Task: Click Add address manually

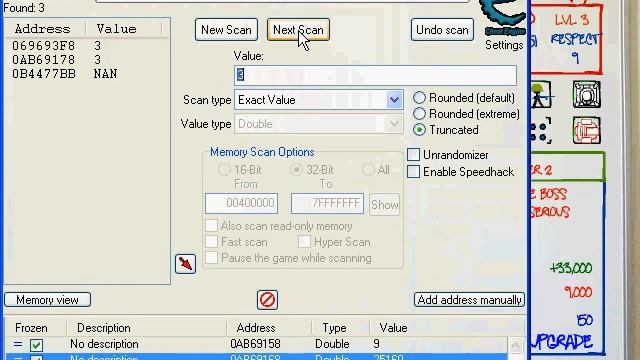Action: click(x=469, y=300)
